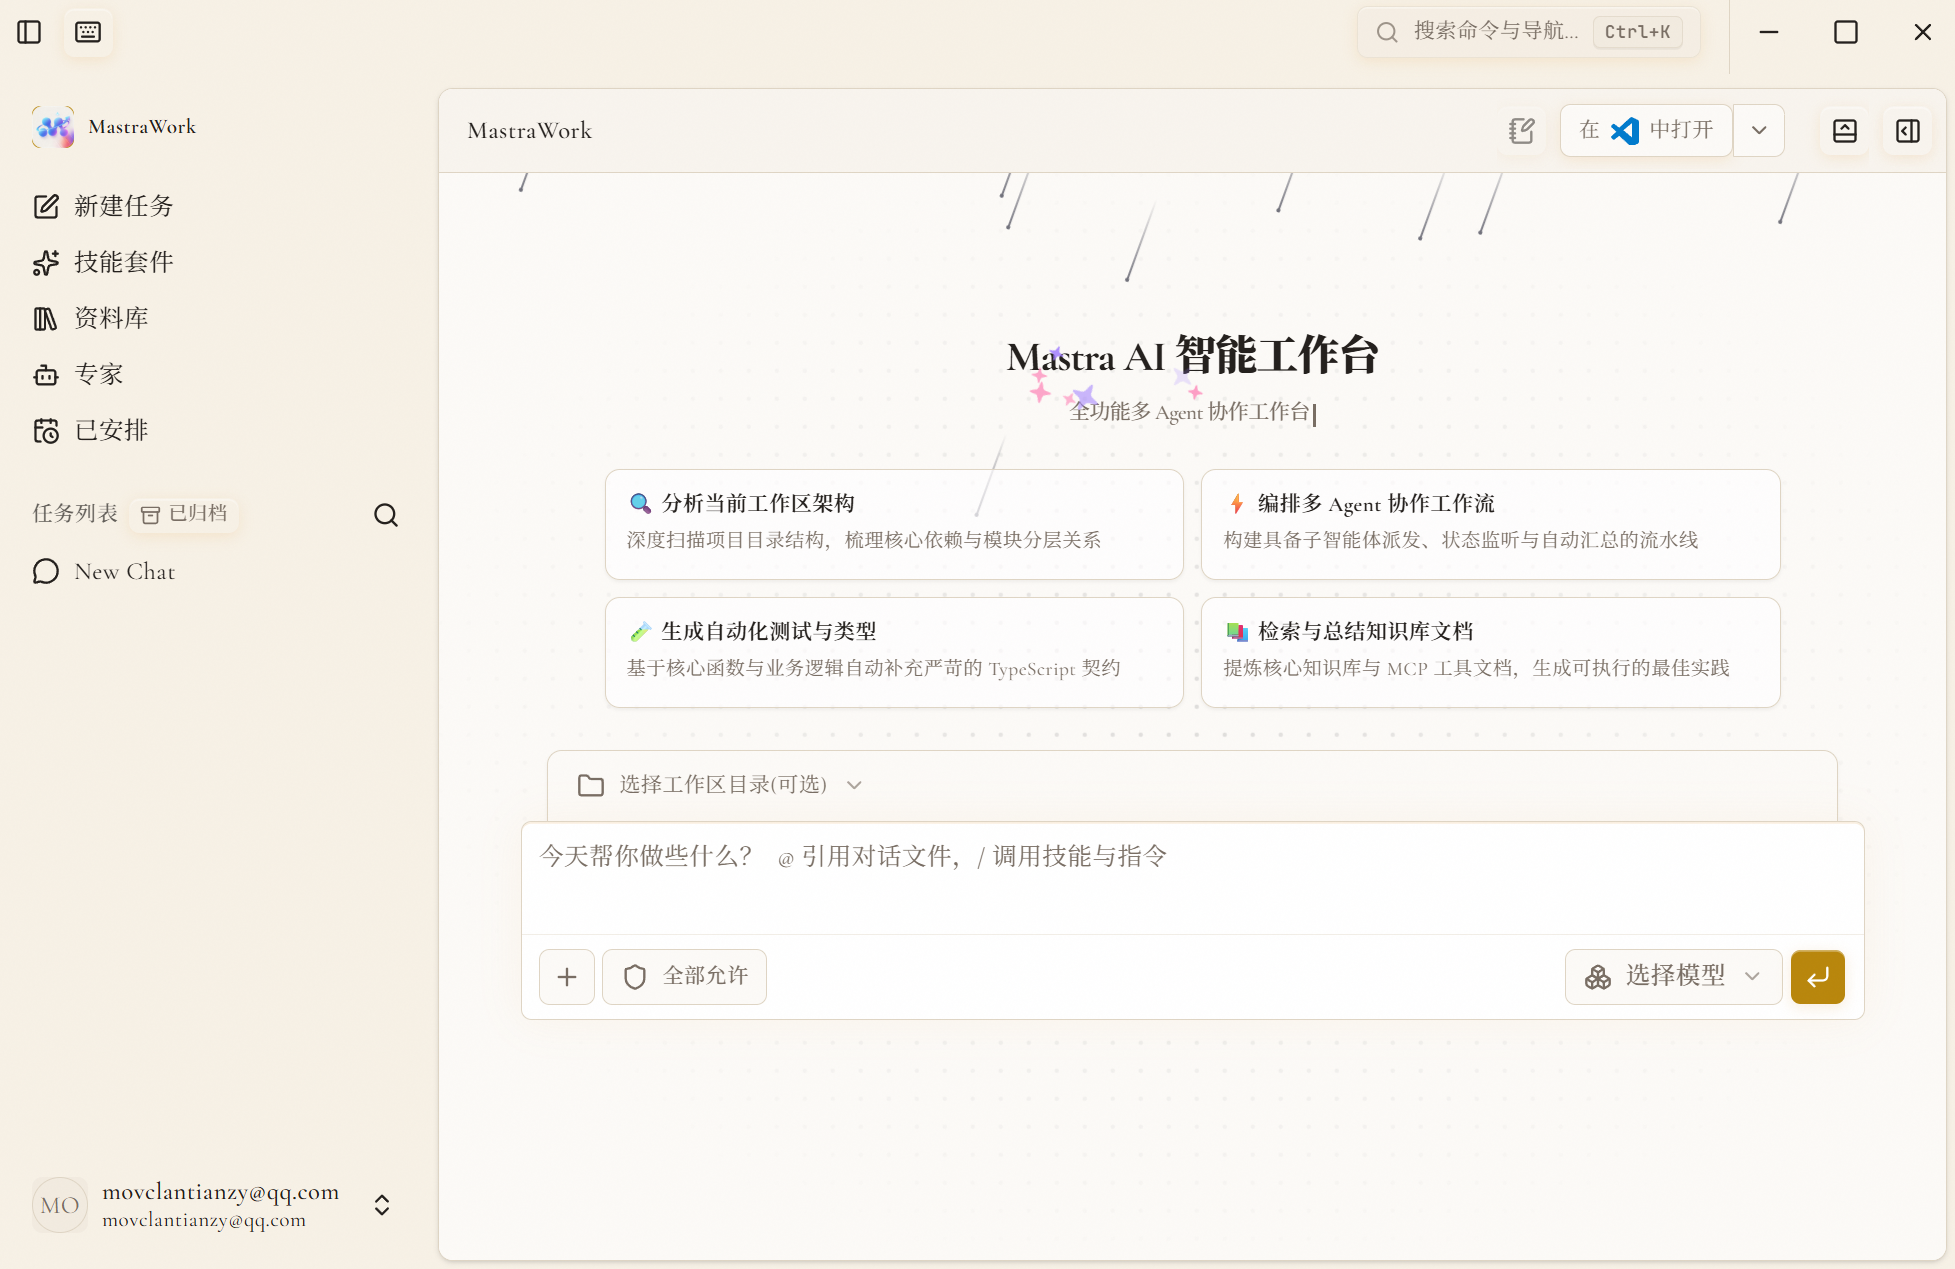The width and height of the screenshot is (1955, 1269).
Task: Click the new note edit icon in header
Action: point(1521,131)
